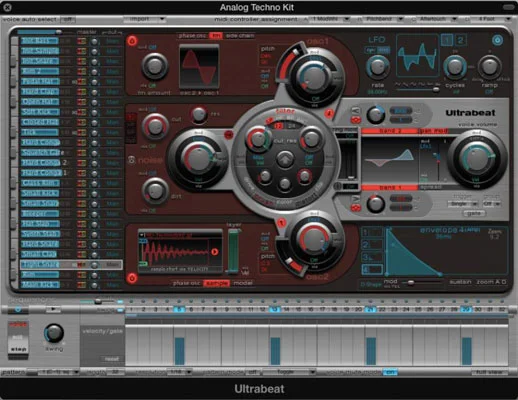
Task: Click the LFO rate knob
Action: pyautogui.click(x=377, y=67)
